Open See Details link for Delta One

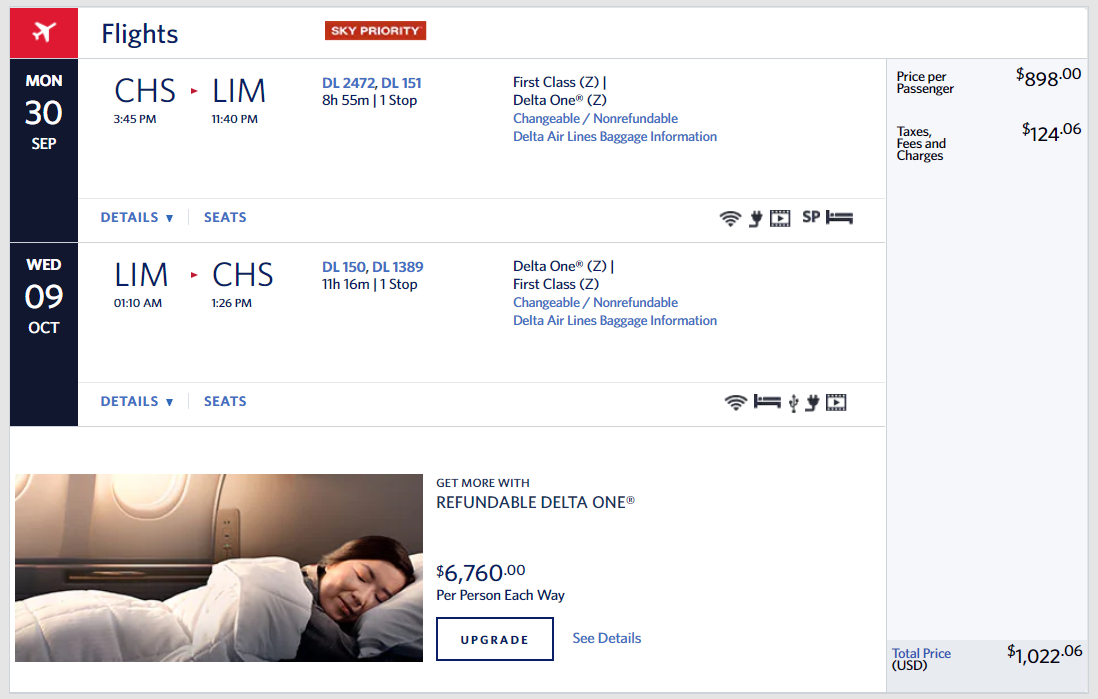[x=606, y=638]
